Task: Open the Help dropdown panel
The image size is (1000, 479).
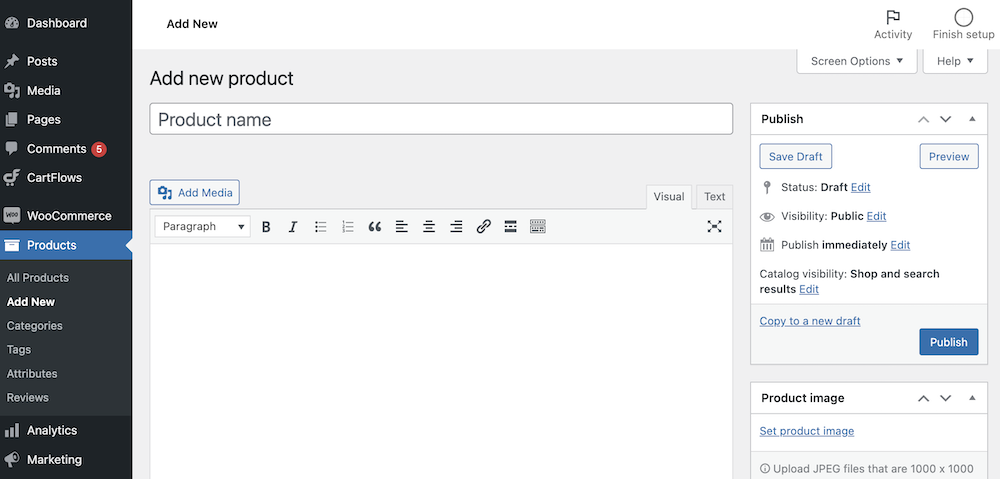Action: click(x=955, y=61)
